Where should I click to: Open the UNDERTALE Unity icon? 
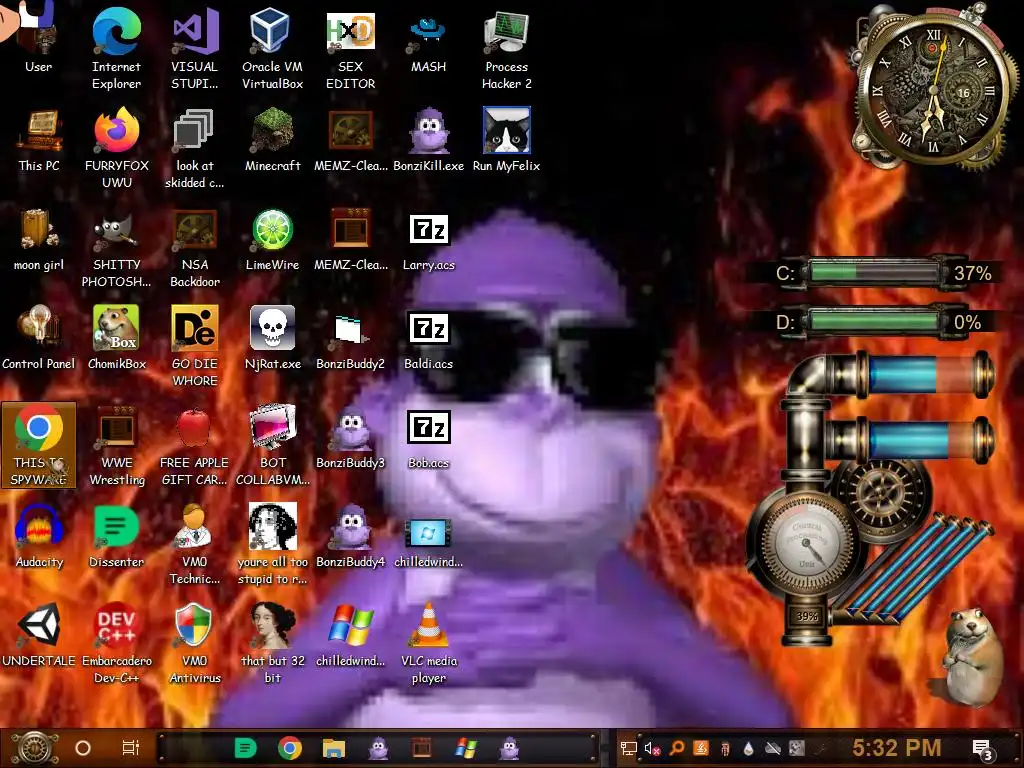point(39,635)
